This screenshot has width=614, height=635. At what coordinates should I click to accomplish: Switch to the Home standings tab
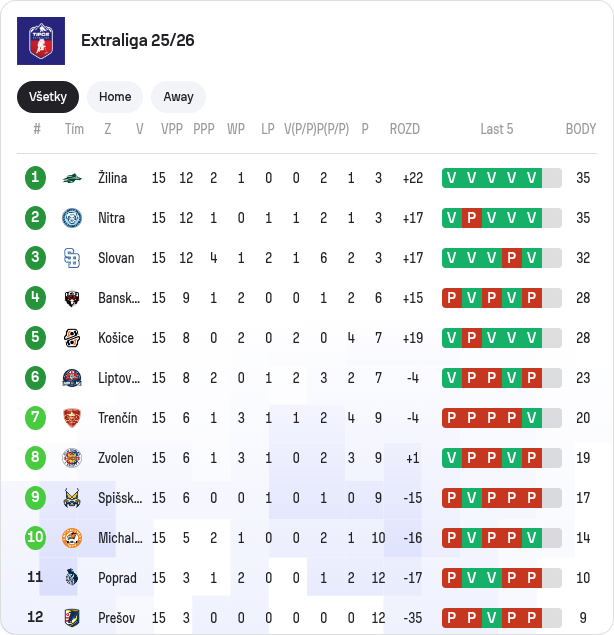[x=115, y=97]
